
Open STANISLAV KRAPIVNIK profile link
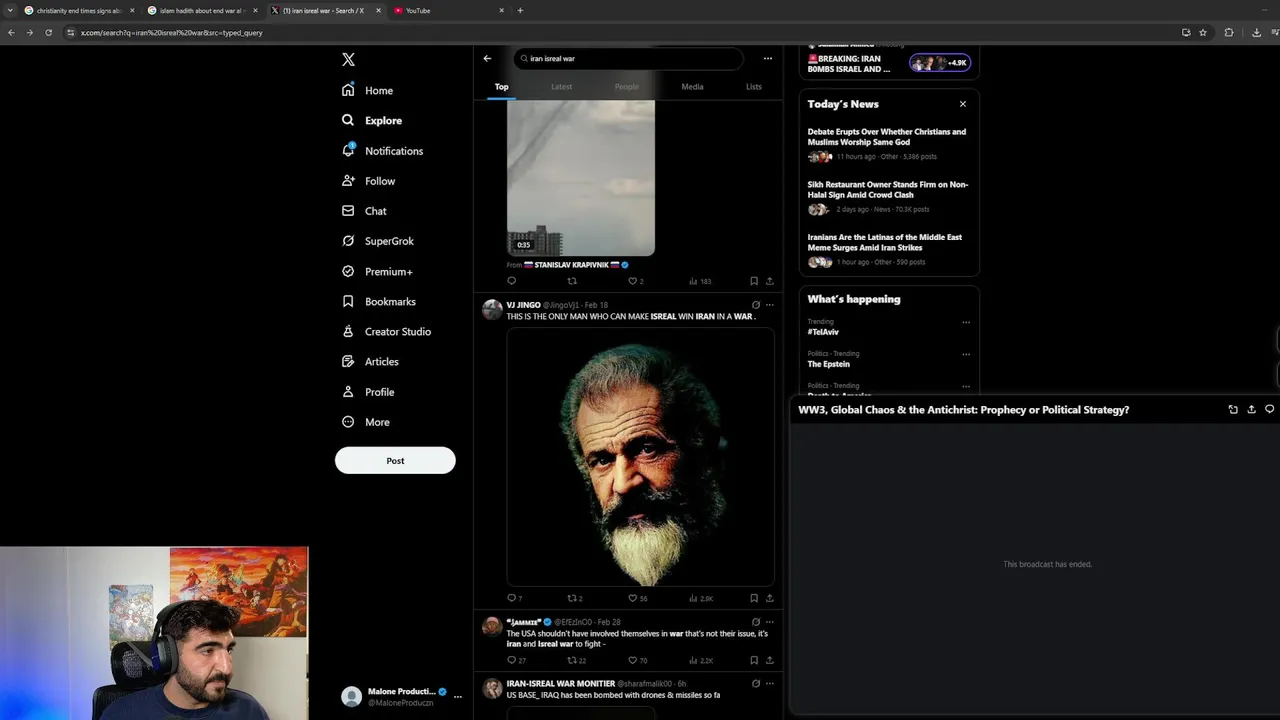577,265
